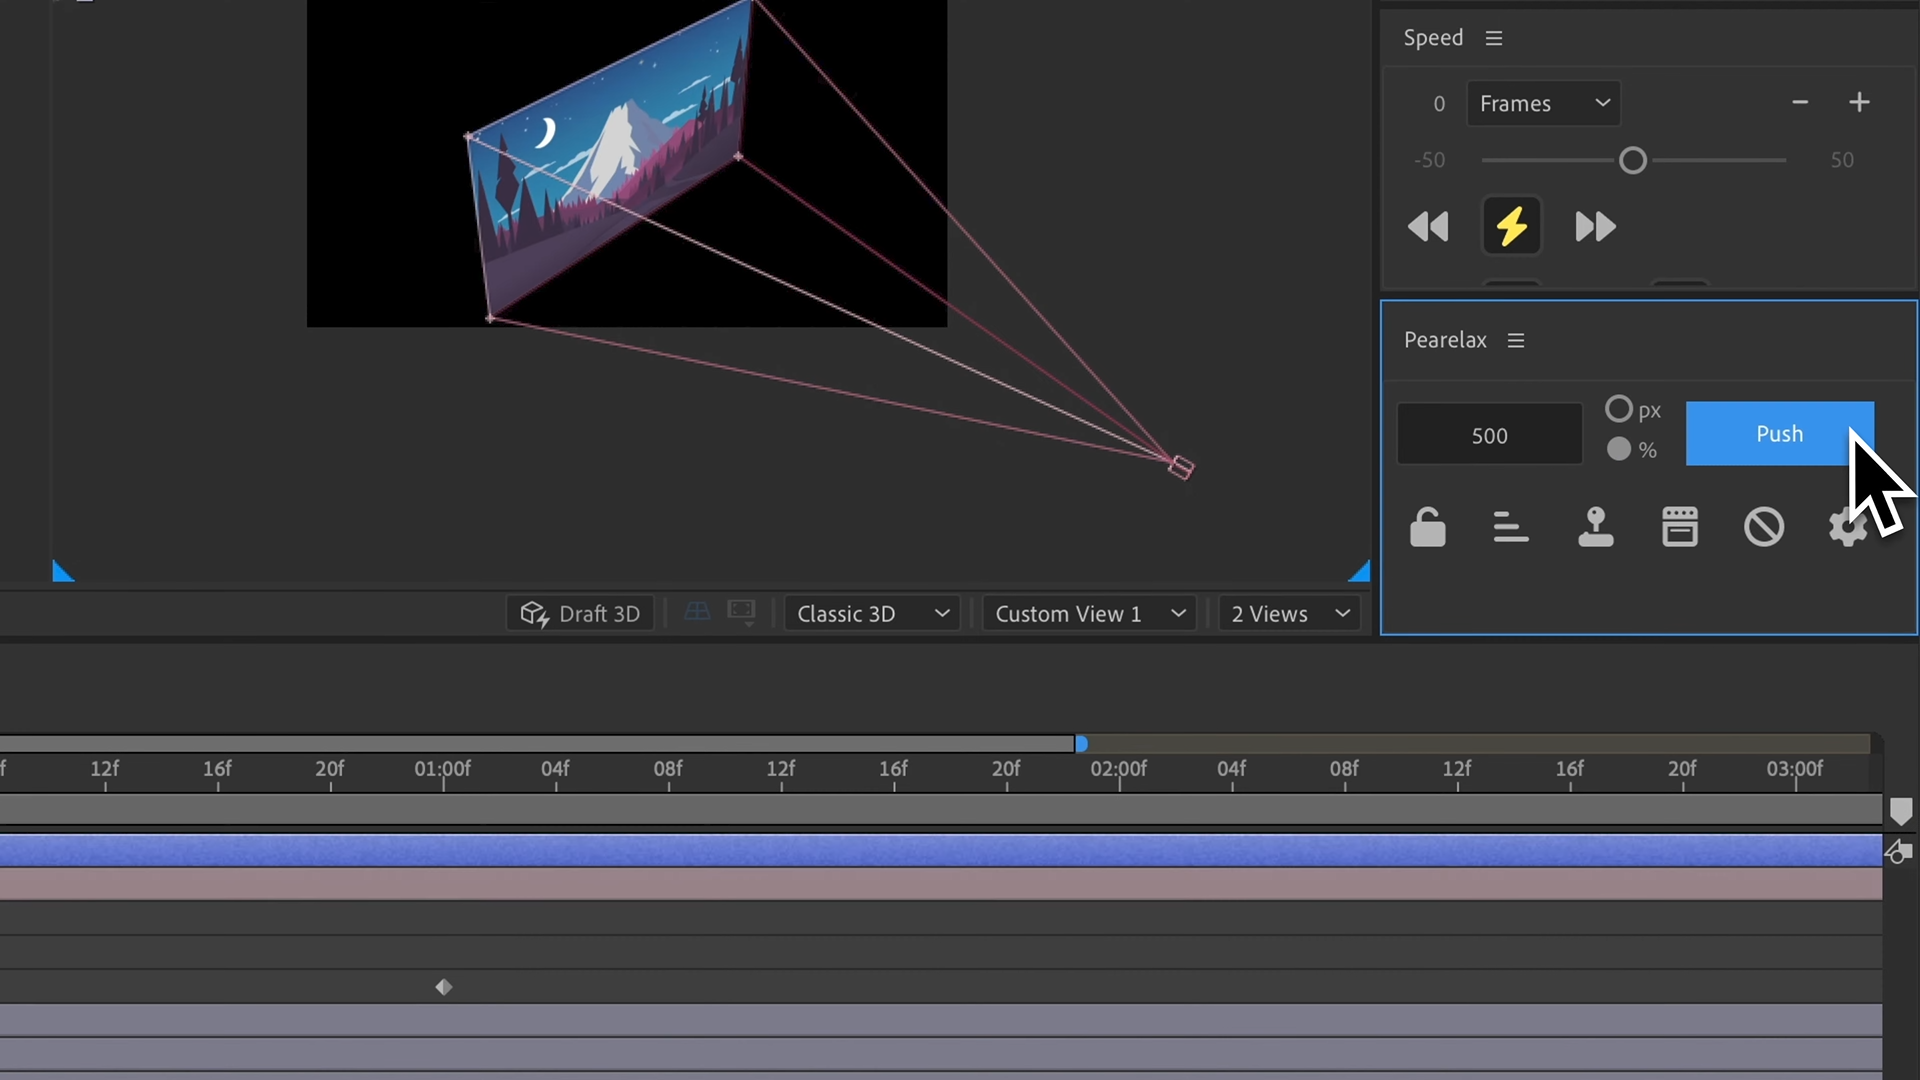
Task: Click the rewind double-arrow in Speed panel
Action: point(1428,227)
